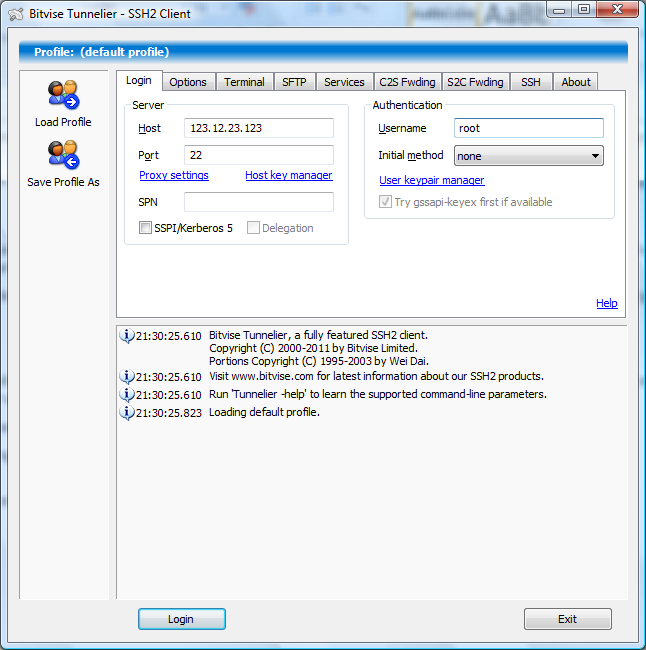This screenshot has width=646, height=650.
Task: Click the Exit button
Action: [568, 619]
